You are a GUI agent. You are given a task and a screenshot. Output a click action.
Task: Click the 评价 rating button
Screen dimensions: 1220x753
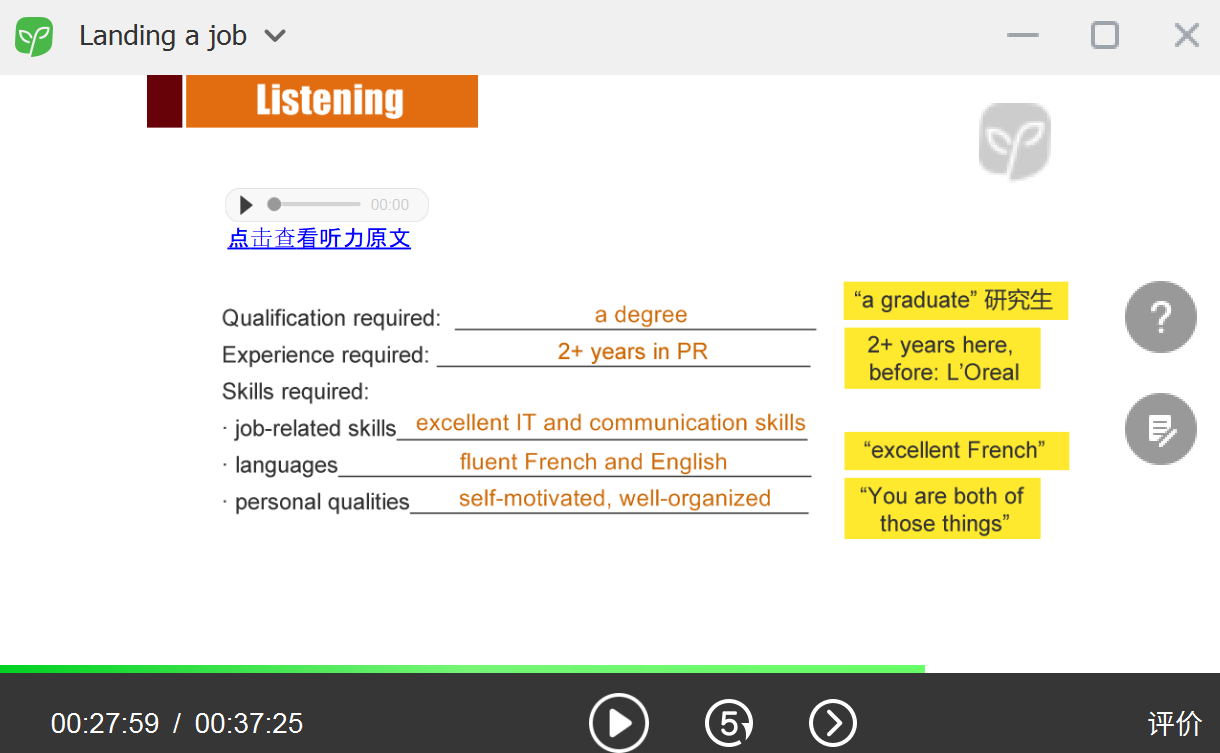1174,723
